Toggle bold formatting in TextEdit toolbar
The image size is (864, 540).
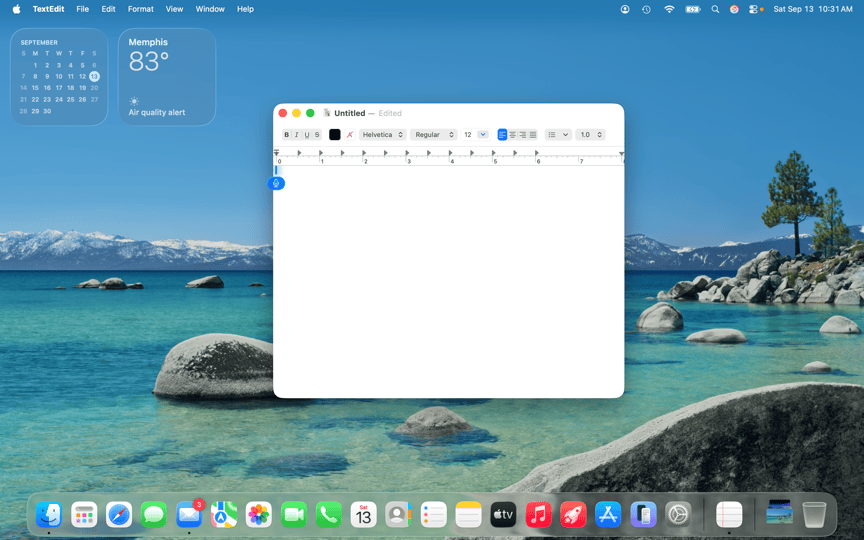tap(287, 134)
